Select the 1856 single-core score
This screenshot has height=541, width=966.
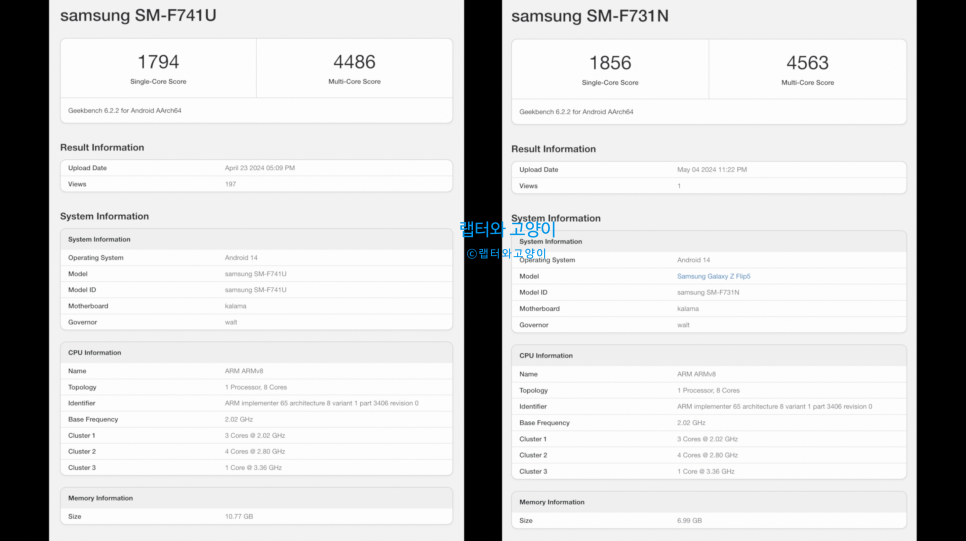click(610, 63)
